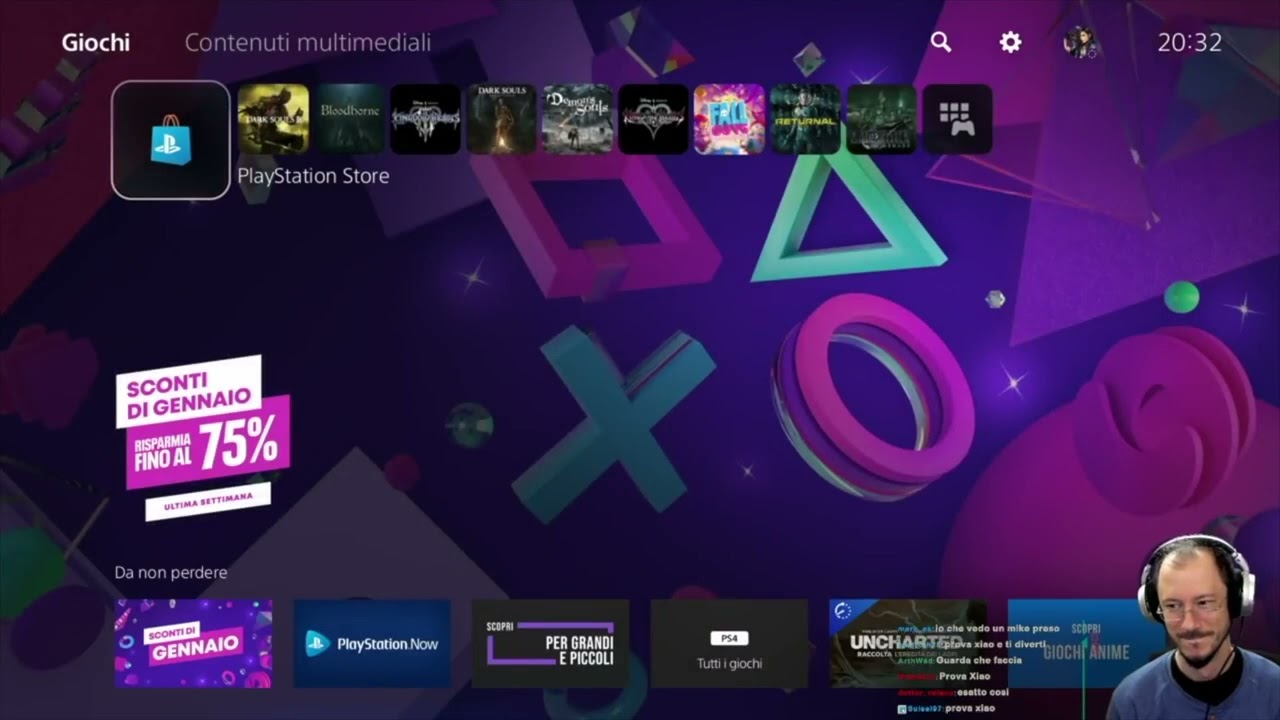Click the PlayStation Store label text

[313, 176]
